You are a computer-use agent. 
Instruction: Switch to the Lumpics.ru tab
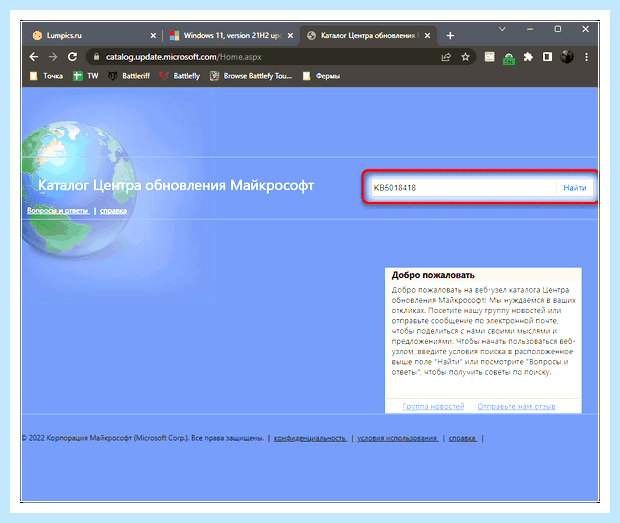click(94, 36)
